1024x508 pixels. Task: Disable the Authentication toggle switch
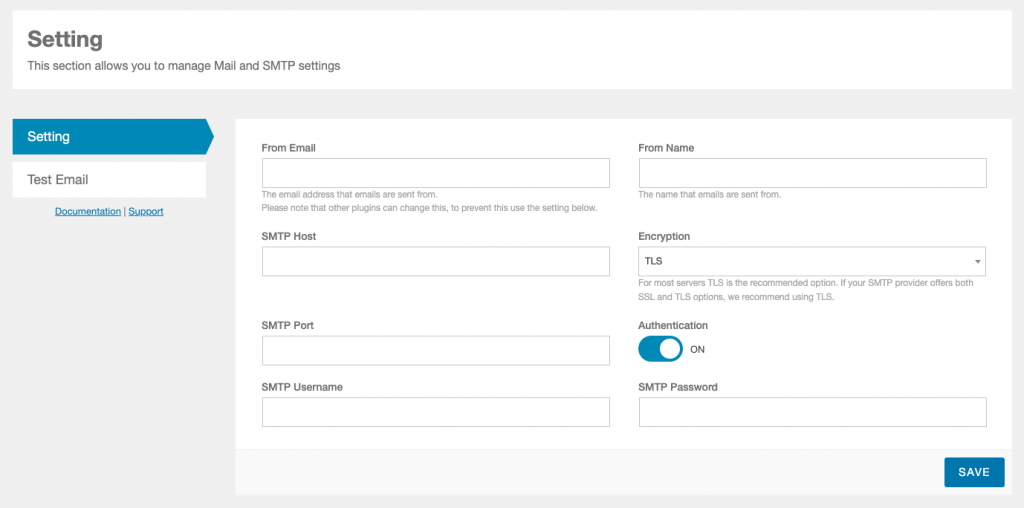coord(660,349)
